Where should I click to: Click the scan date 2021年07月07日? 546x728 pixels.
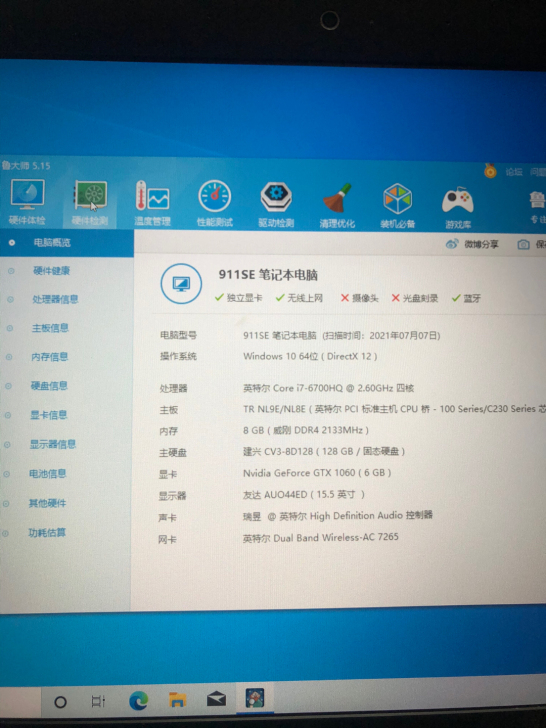coord(403,335)
